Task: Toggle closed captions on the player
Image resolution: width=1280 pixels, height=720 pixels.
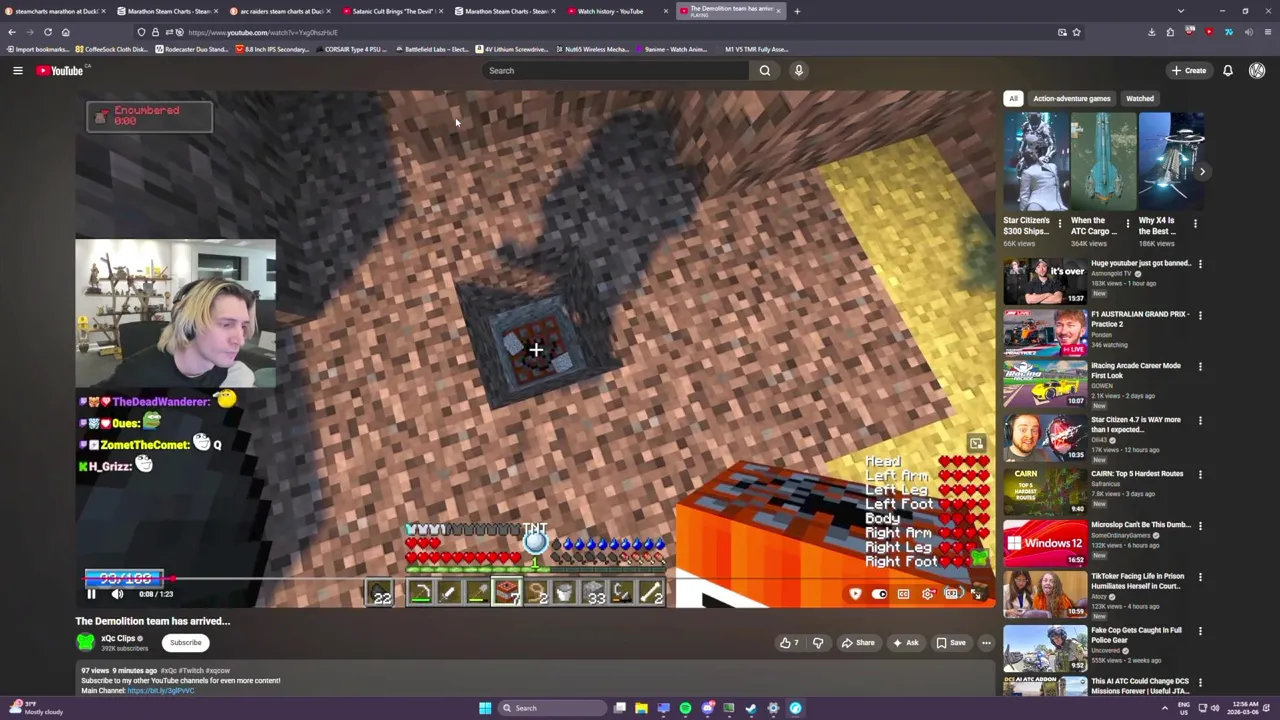Action: (x=903, y=594)
